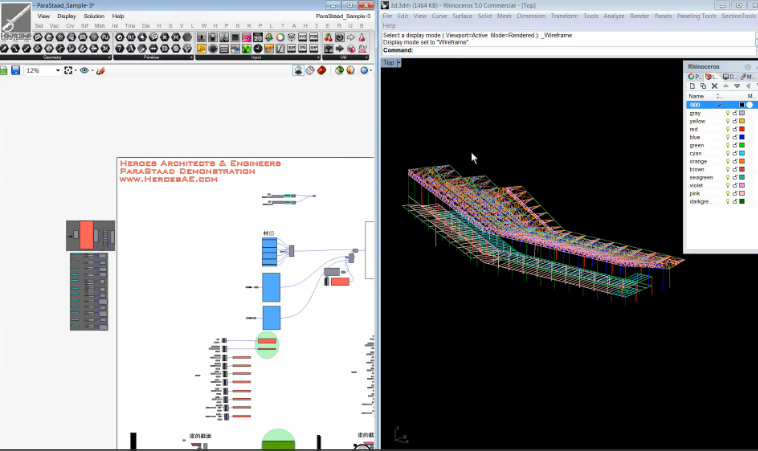
Task: Open the Top viewport title dropdown arrow
Action: [398, 63]
